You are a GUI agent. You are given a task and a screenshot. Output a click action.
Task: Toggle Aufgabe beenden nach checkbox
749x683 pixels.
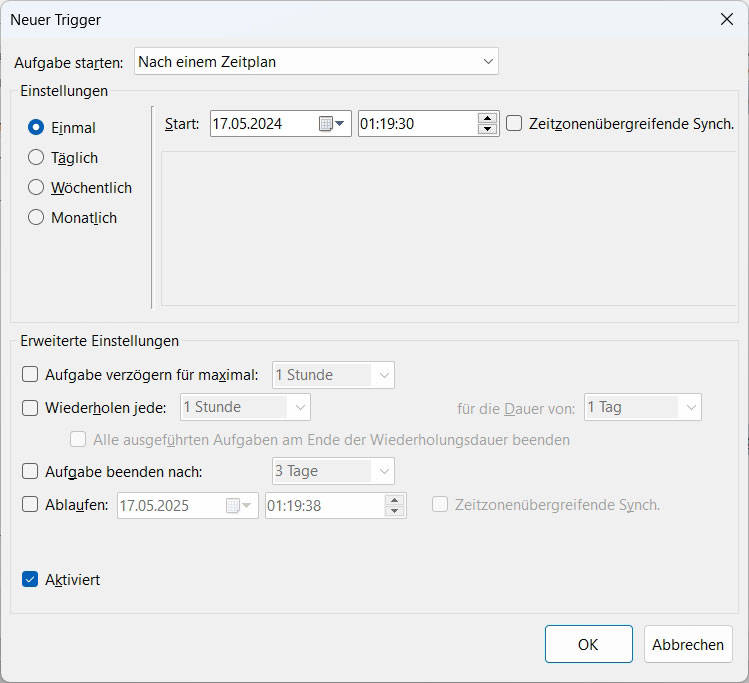(x=31, y=471)
